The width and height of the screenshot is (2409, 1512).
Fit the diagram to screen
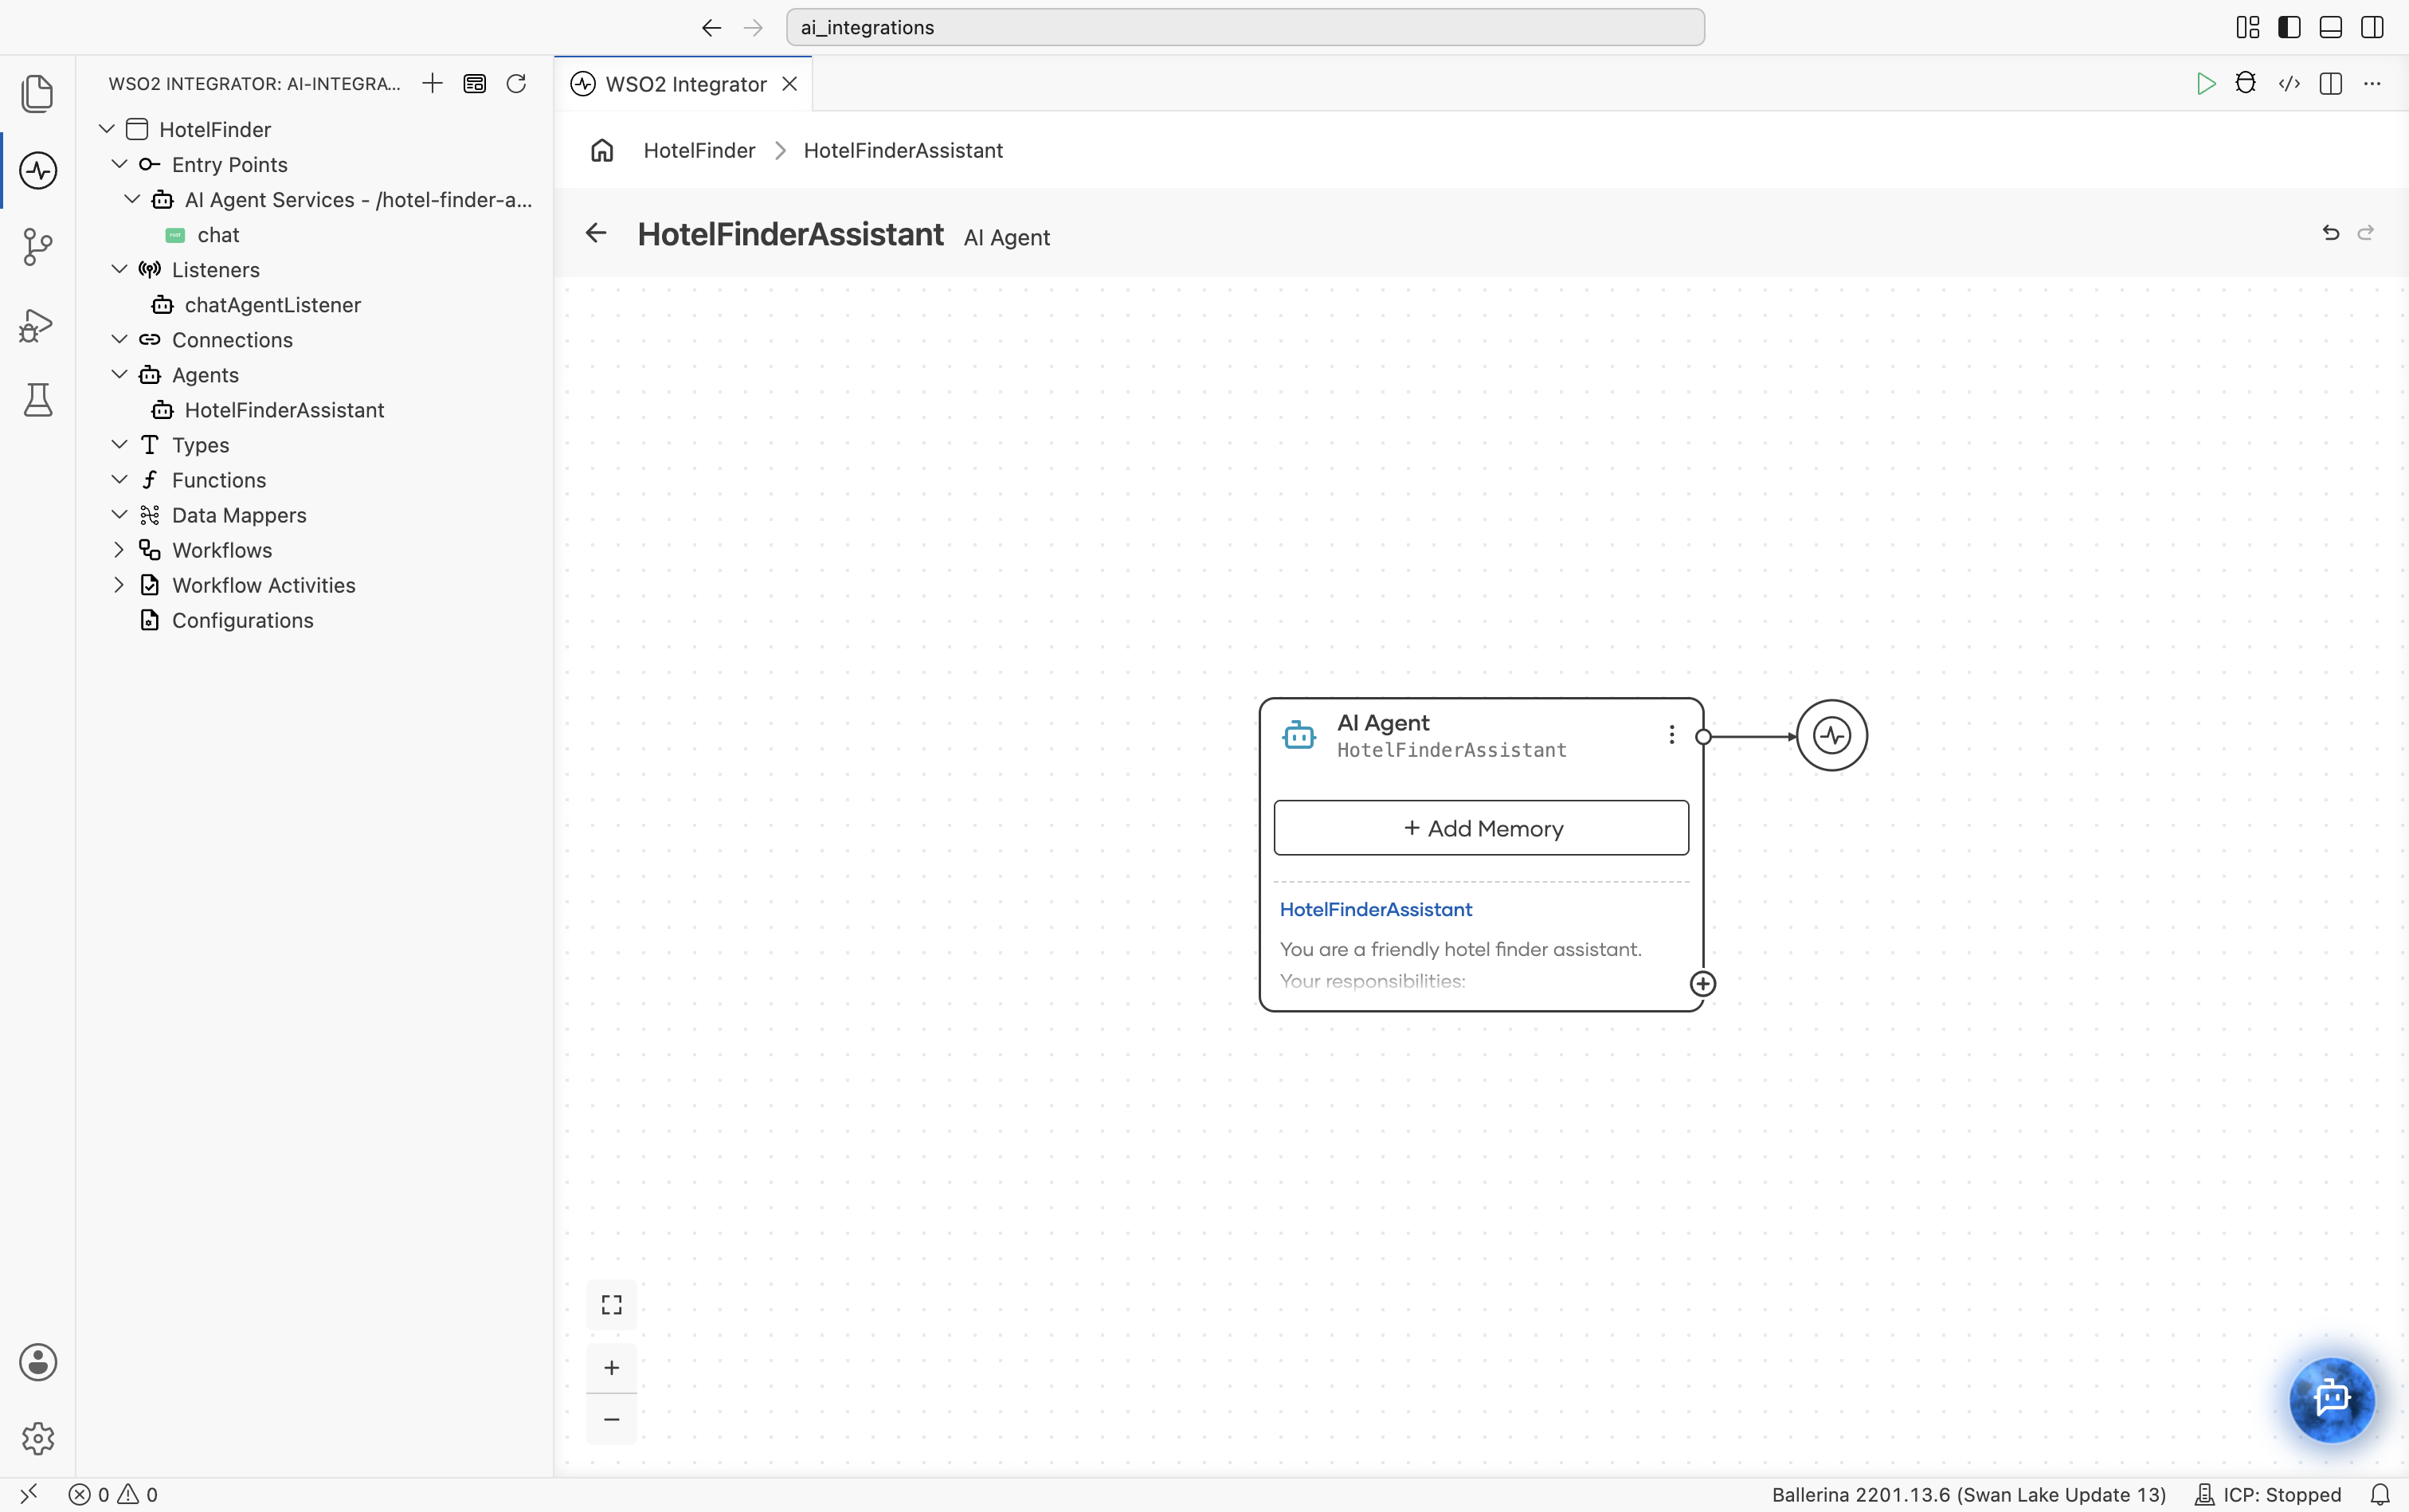[x=611, y=1305]
